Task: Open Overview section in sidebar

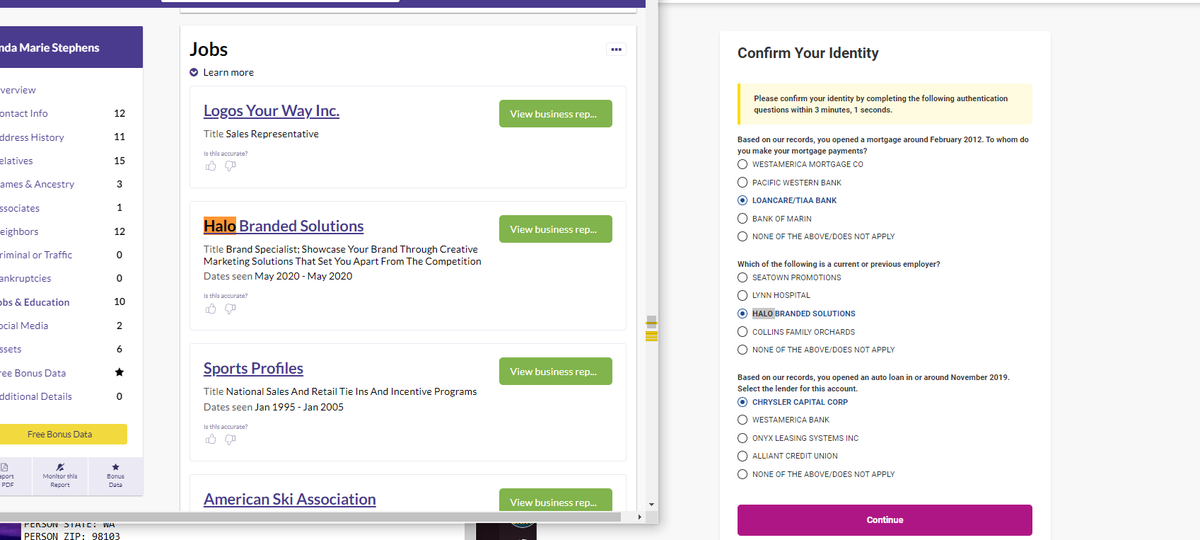Action: click(x=17, y=90)
